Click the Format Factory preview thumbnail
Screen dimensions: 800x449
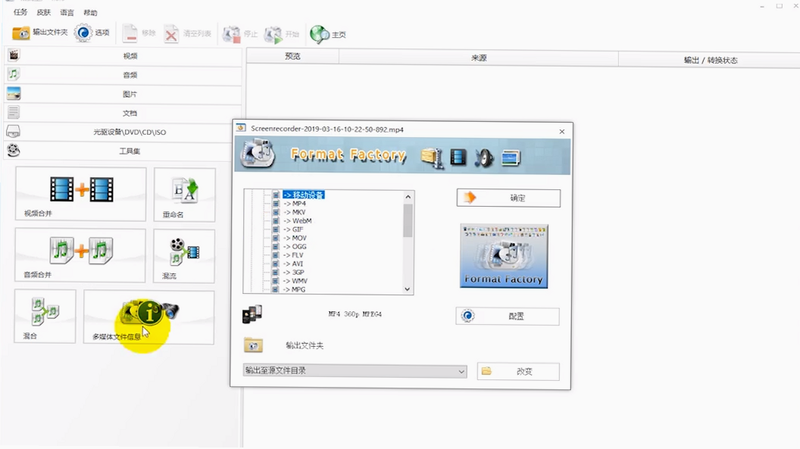click(x=504, y=256)
